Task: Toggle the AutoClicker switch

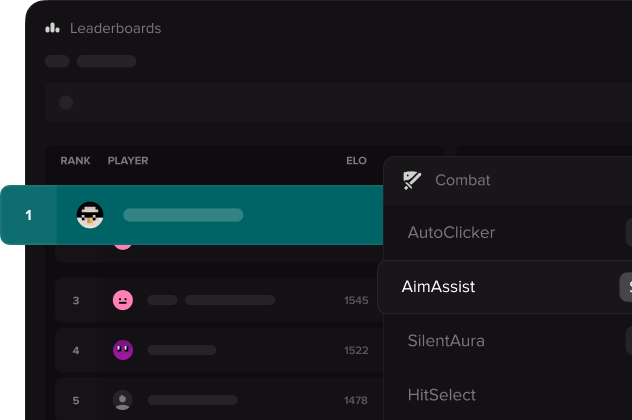Action: coord(628,233)
